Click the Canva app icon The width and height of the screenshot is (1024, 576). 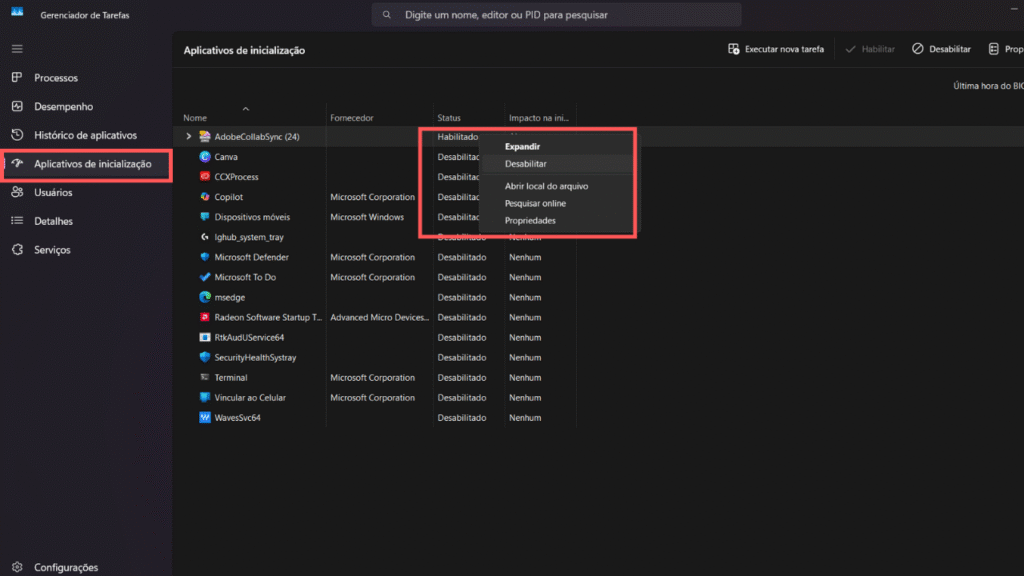tap(205, 157)
